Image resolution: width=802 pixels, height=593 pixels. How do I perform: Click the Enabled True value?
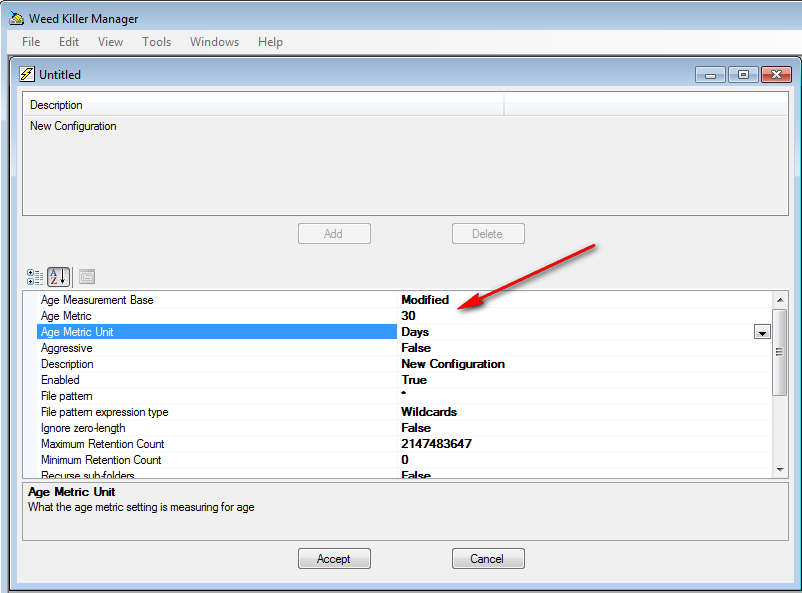click(584, 380)
